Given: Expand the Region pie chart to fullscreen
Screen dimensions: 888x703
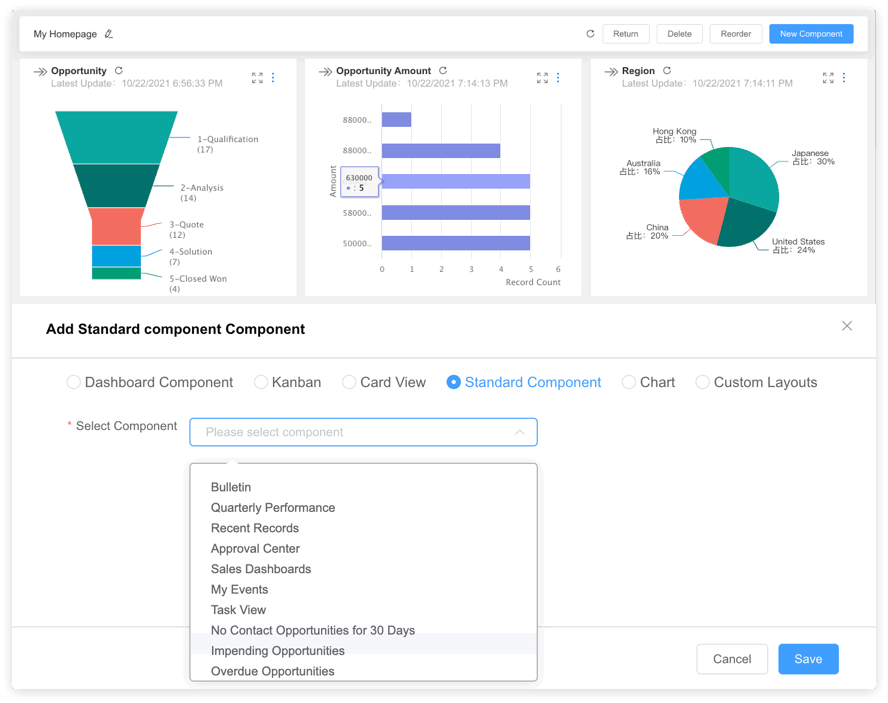Looking at the screenshot, I should click(828, 78).
